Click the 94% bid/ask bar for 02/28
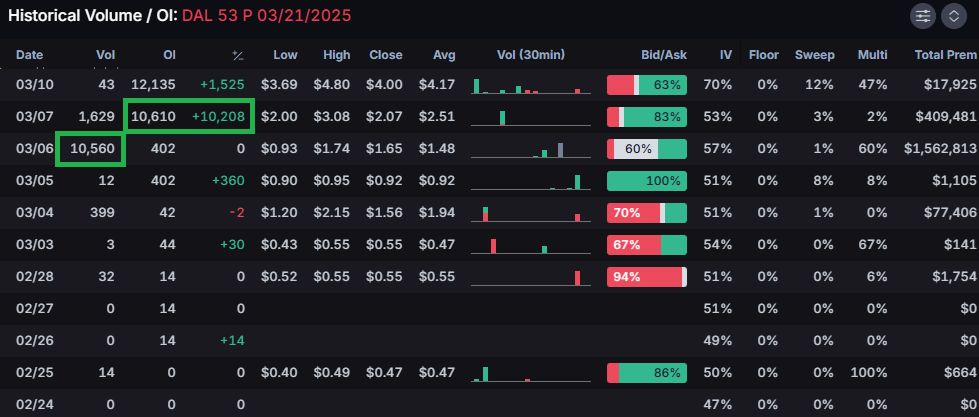Screen dimensions: 979x417 pos(647,277)
